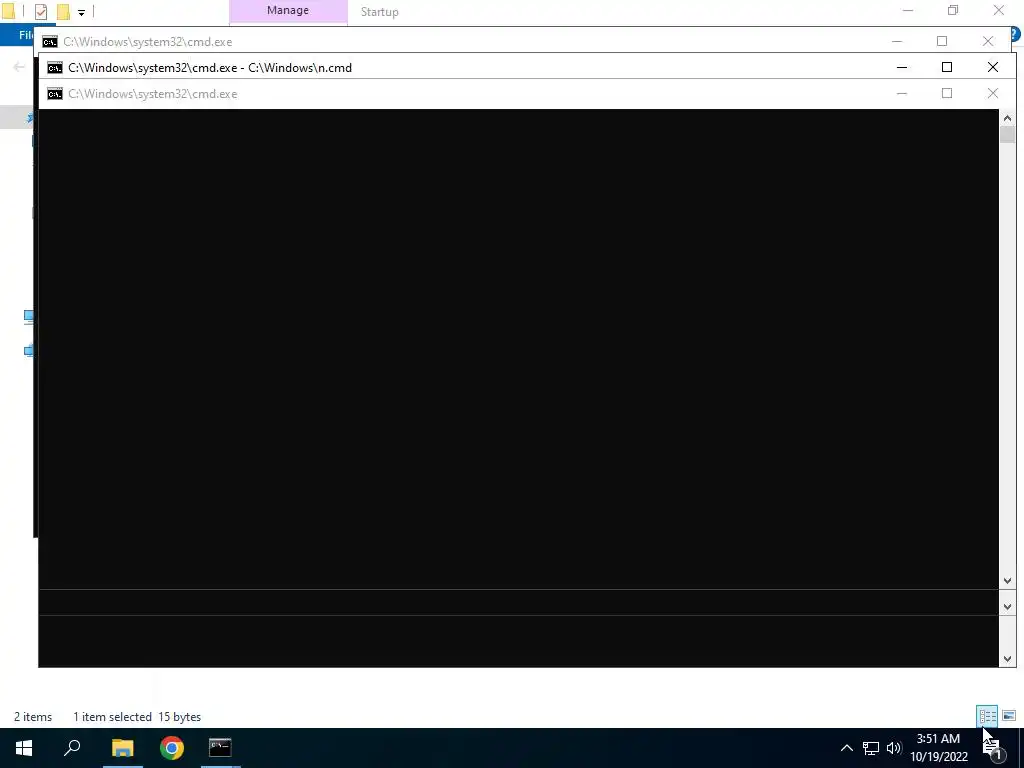Click the scrollbar thumb in the front cmd window
The width and height of the screenshot is (1024, 768).
[x=1007, y=135]
